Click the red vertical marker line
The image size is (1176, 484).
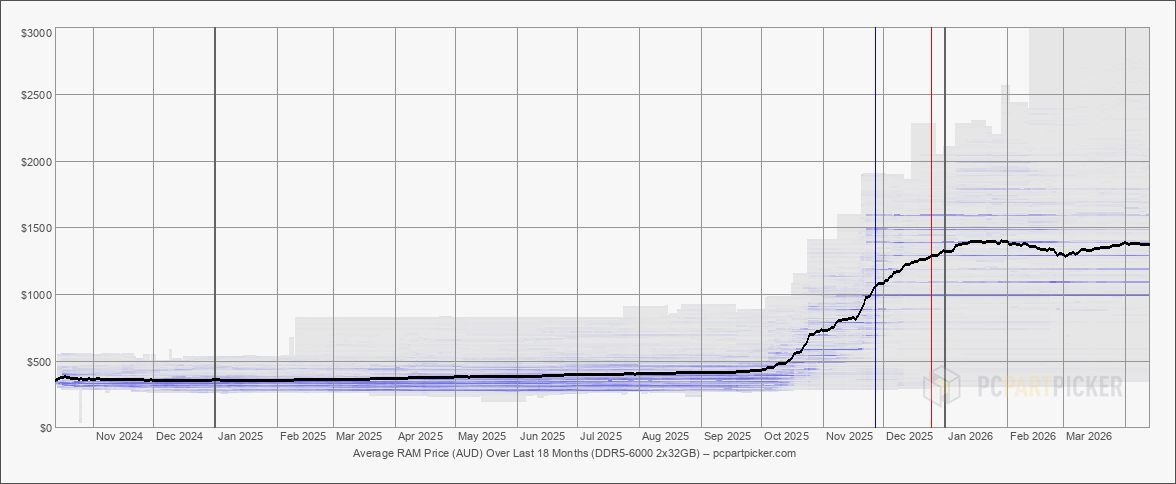(931, 227)
